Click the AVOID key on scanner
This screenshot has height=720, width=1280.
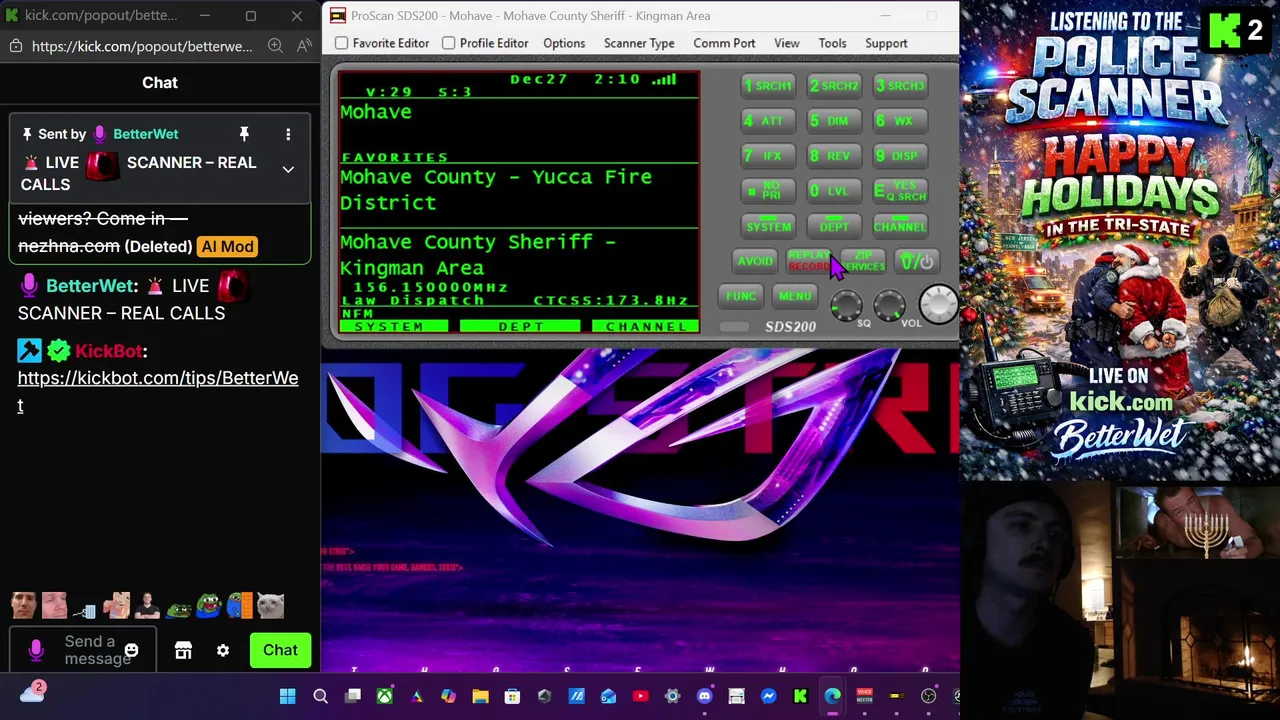[x=755, y=262]
